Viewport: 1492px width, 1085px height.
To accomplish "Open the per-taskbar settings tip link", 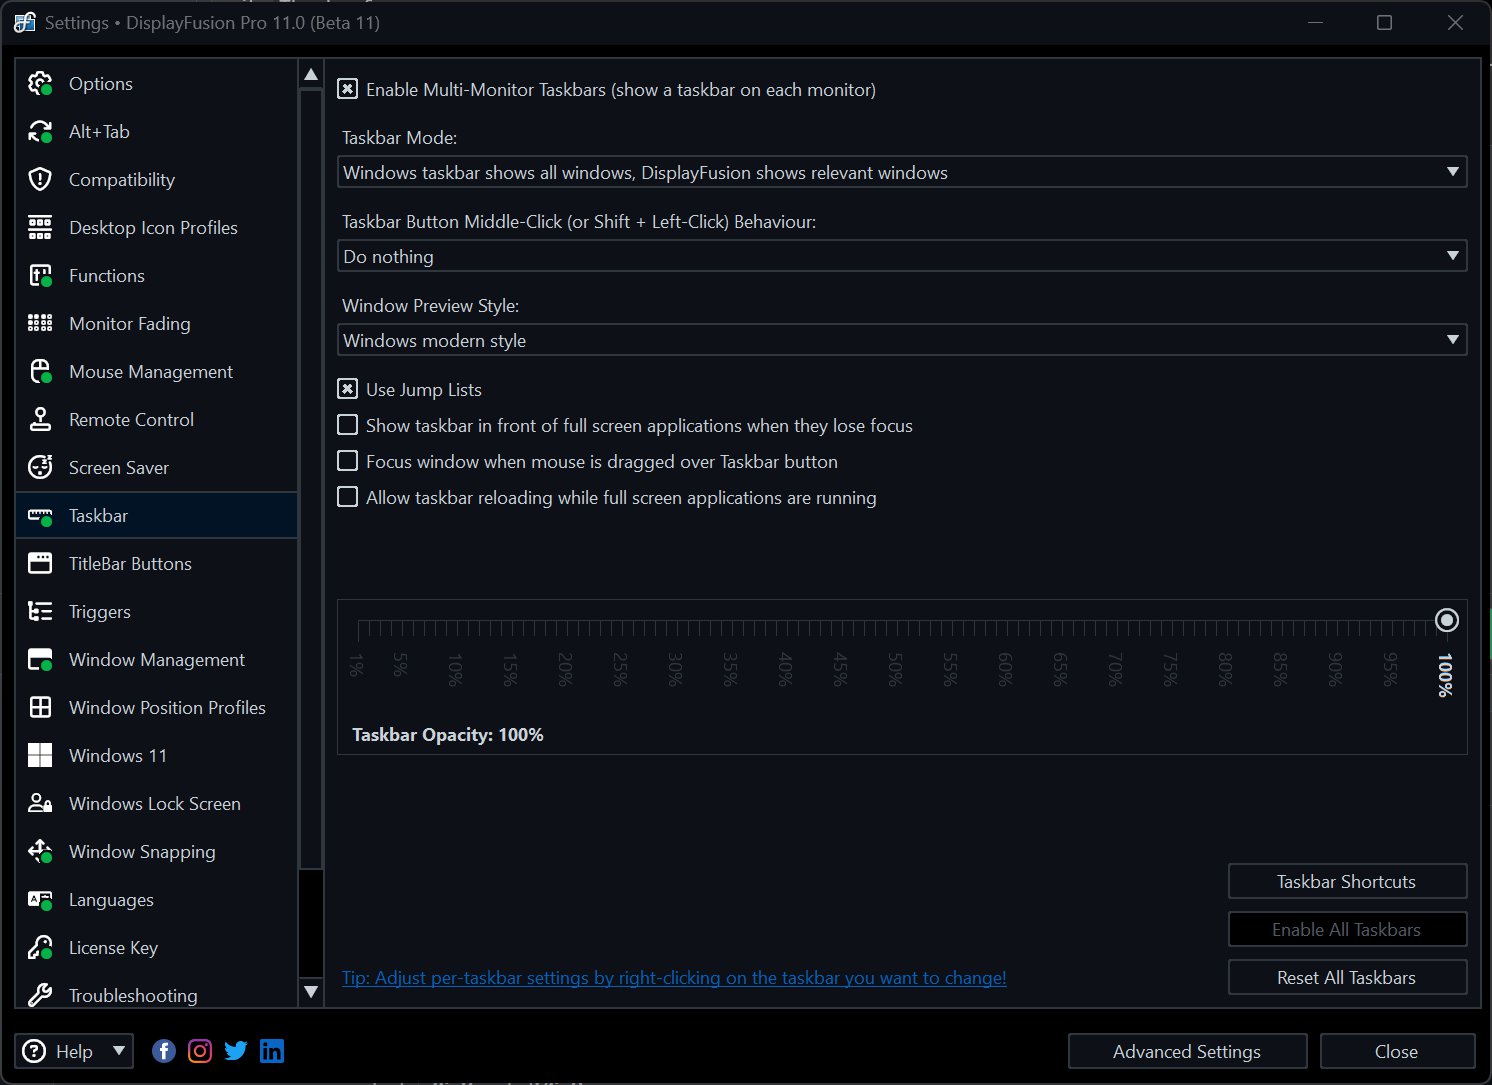I will pos(674,978).
